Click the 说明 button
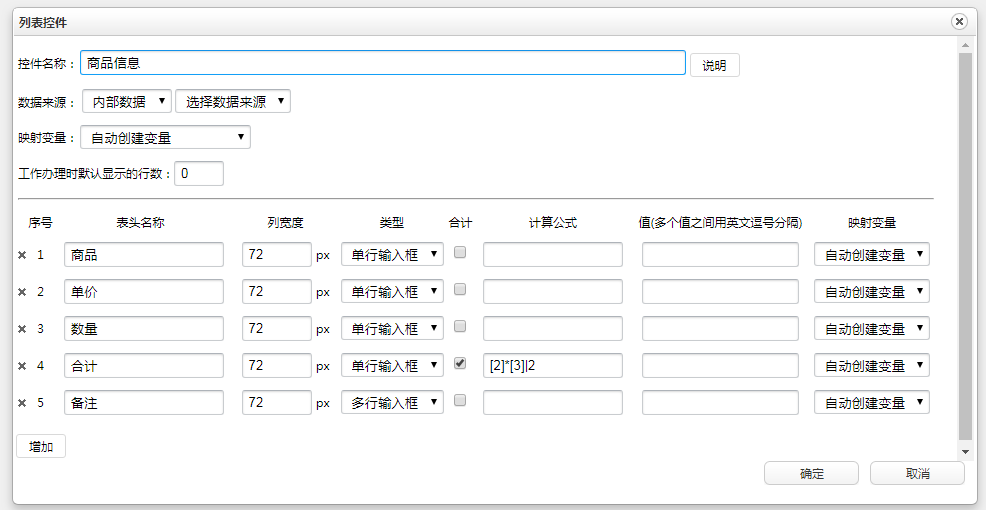Viewport: 986px width, 510px height. click(x=714, y=65)
